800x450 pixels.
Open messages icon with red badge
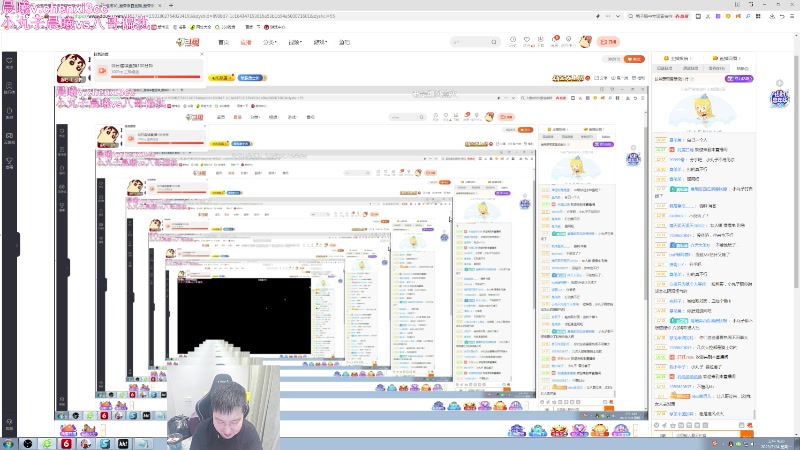[x=555, y=41]
